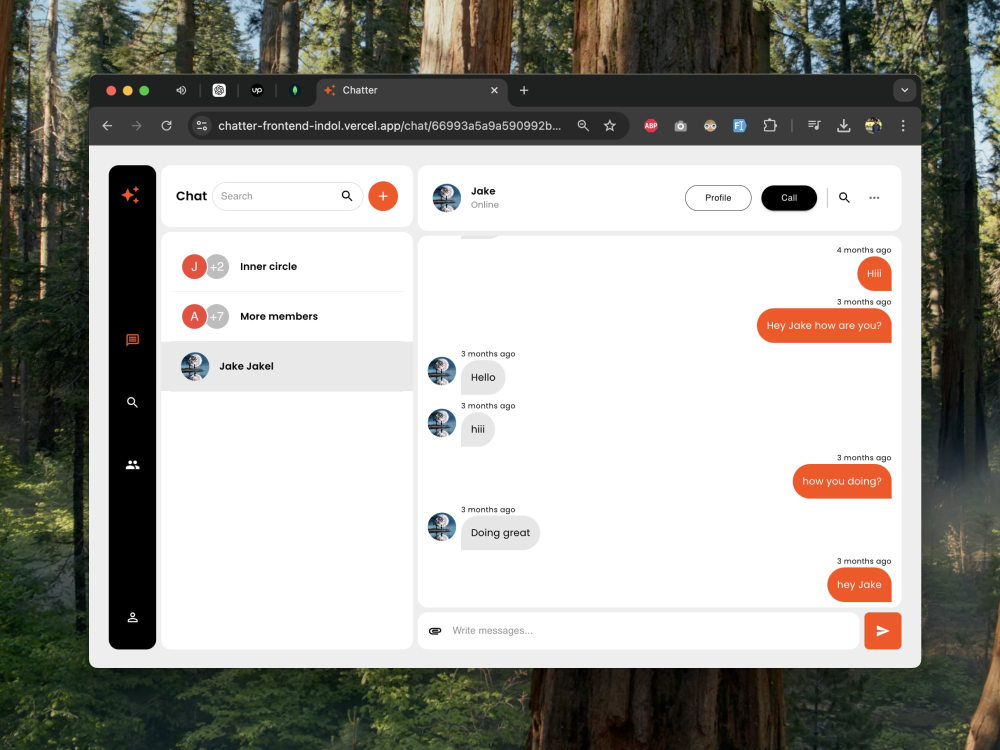1000x750 pixels.
Task: Open browser downloads icon
Action: (843, 126)
